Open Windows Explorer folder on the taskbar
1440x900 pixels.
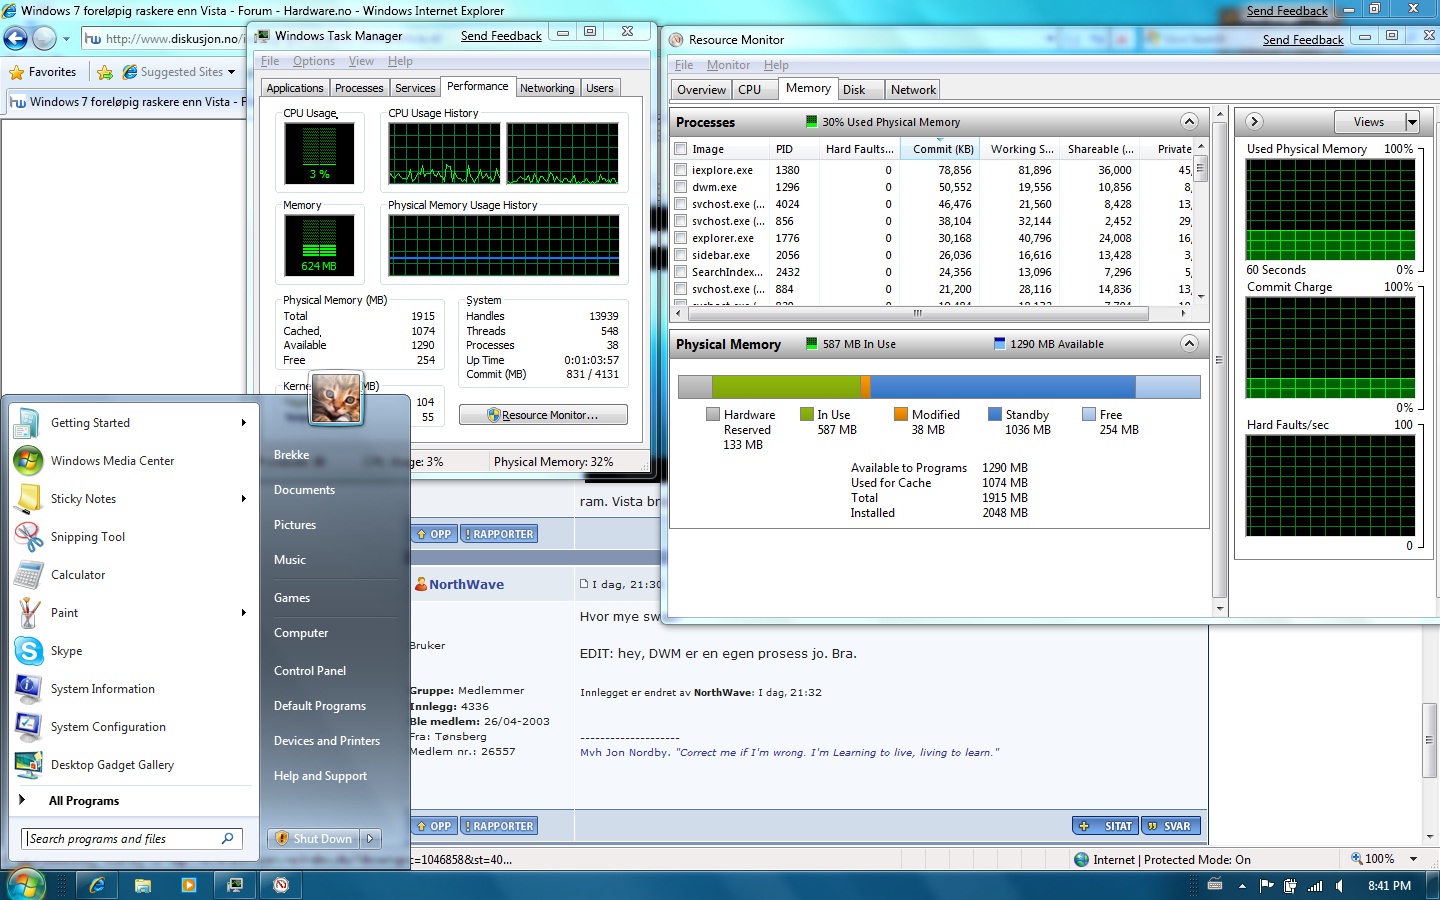click(x=143, y=885)
